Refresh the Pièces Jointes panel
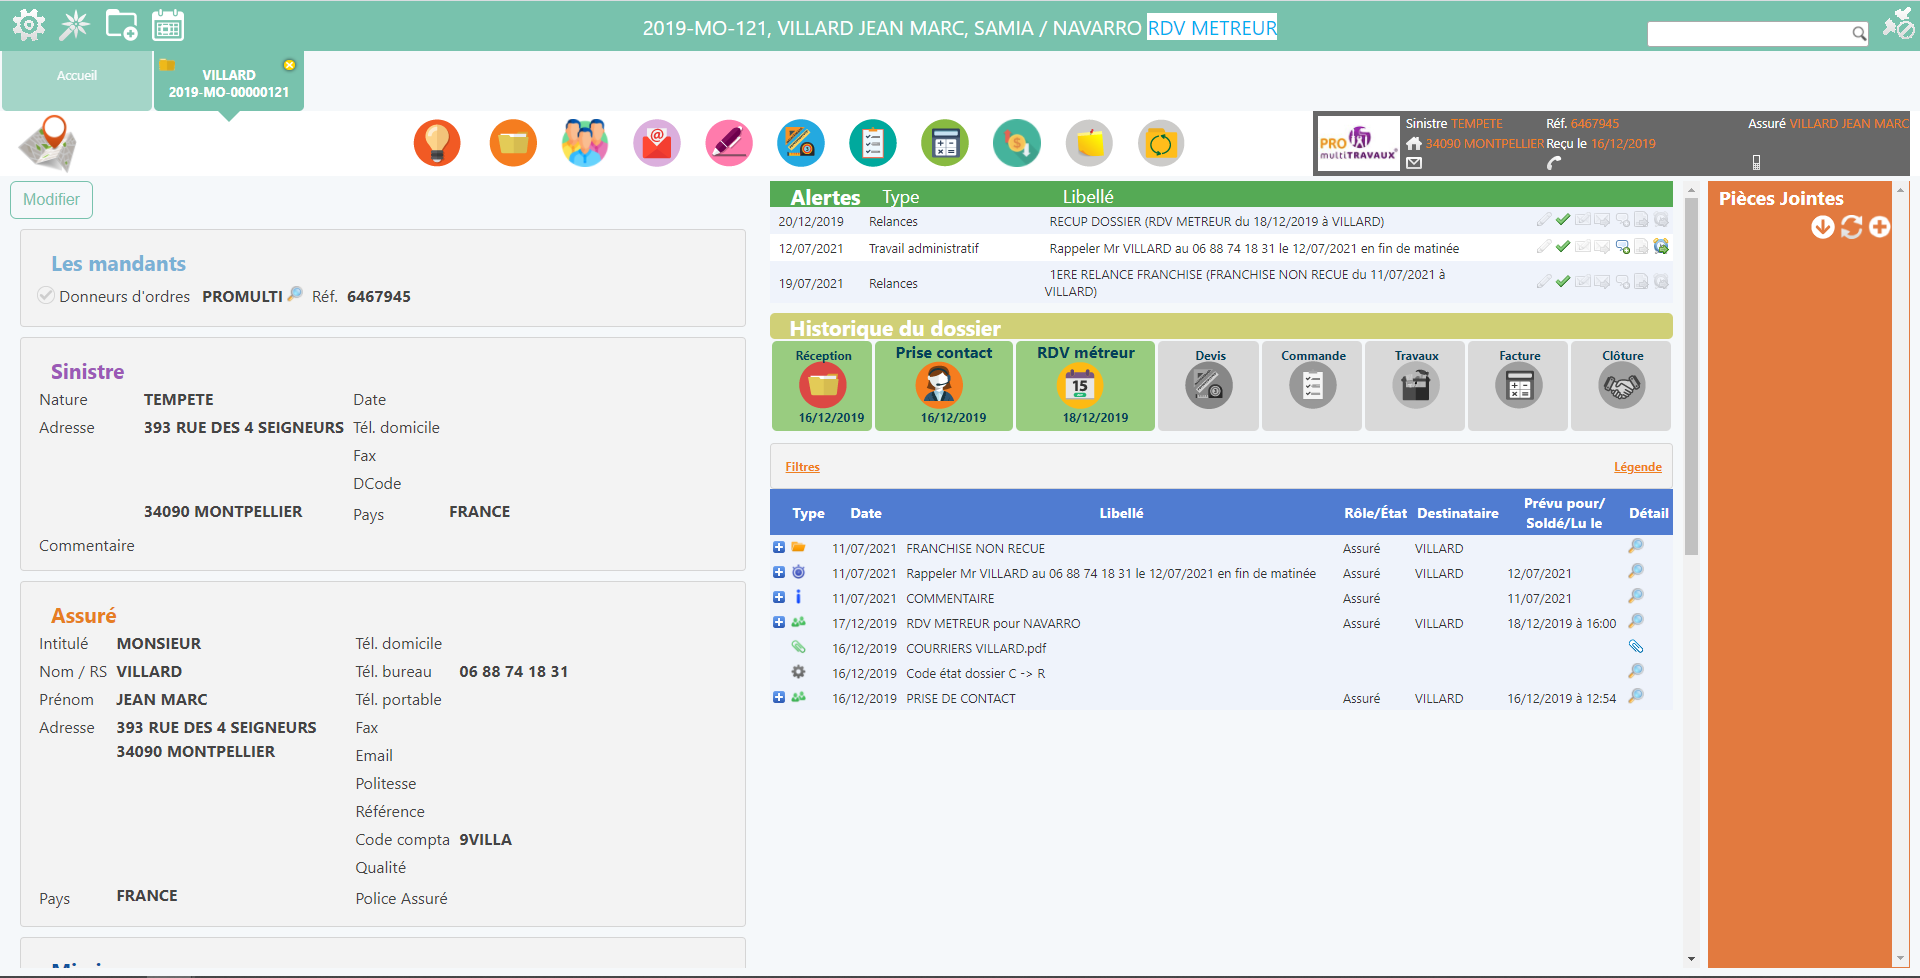This screenshot has height=978, width=1920. click(x=1851, y=228)
